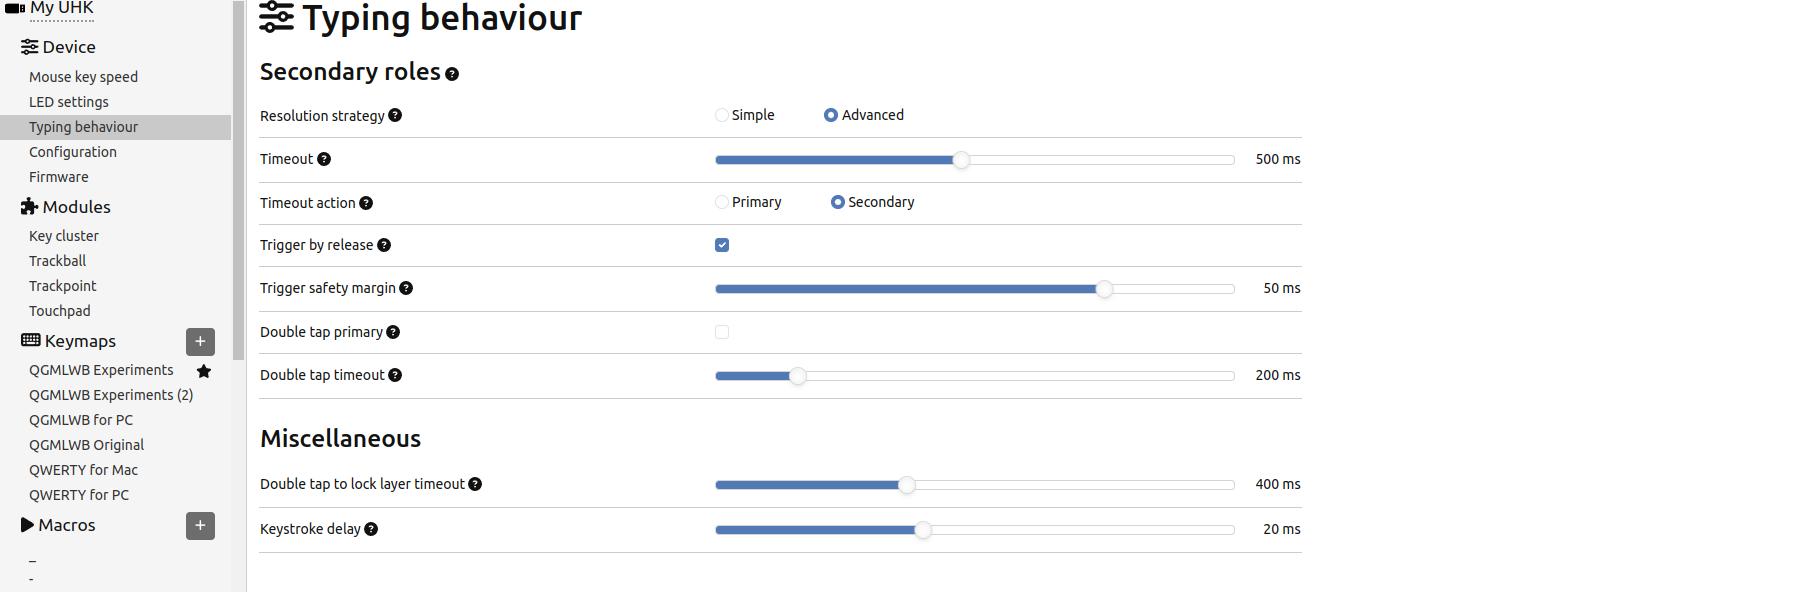Collapse the Macros section arrow
Image resolution: width=1813 pixels, height=592 pixels.
(x=27, y=525)
